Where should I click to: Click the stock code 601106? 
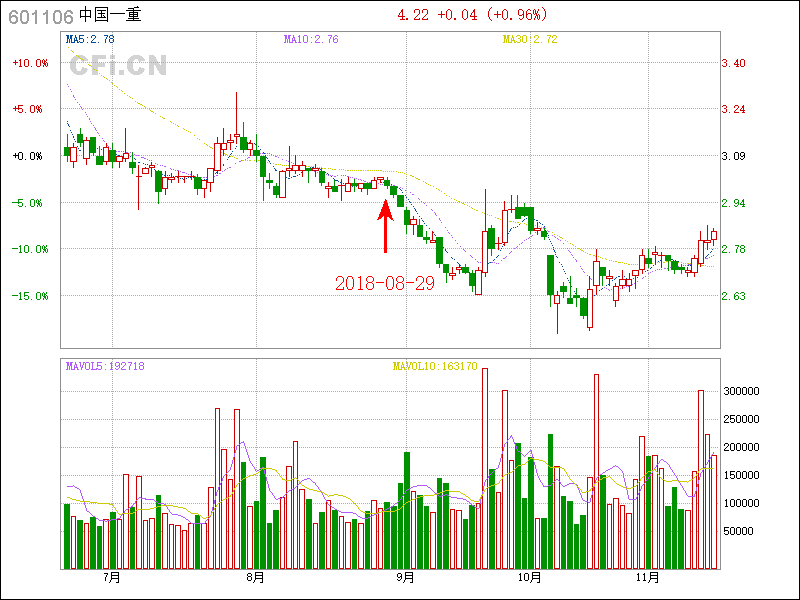coord(41,17)
